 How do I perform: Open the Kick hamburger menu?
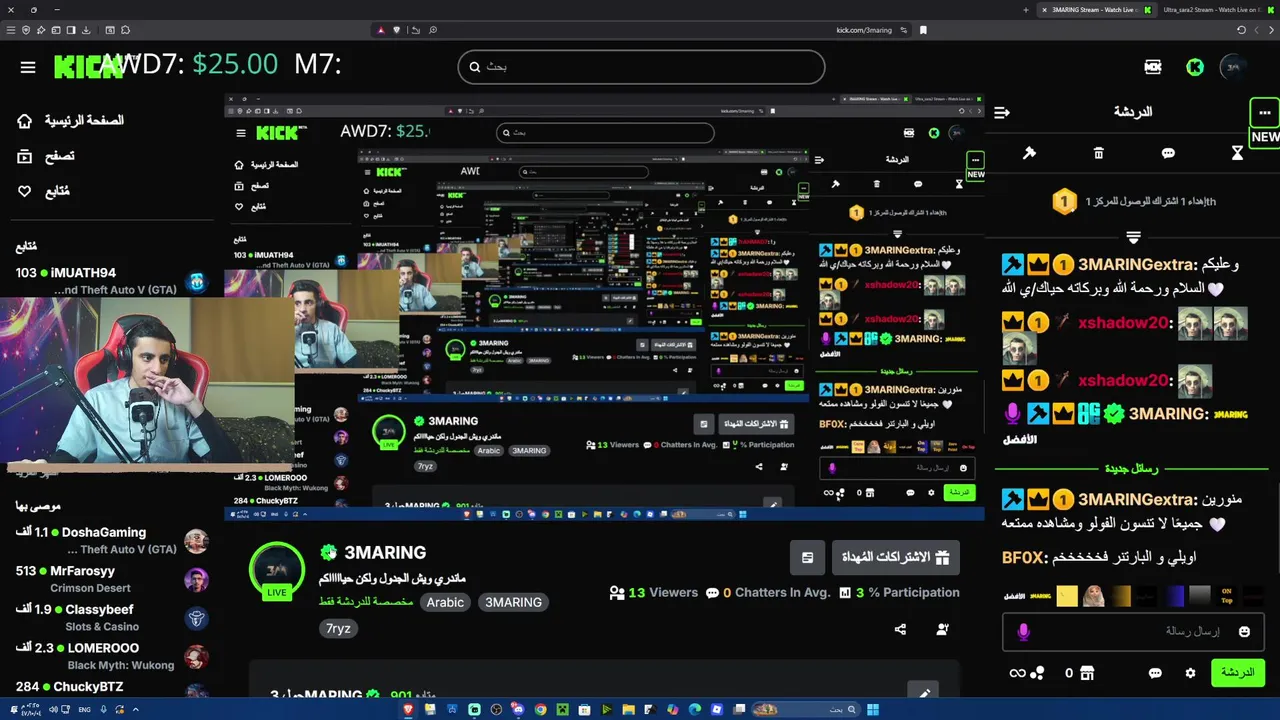[x=28, y=67]
